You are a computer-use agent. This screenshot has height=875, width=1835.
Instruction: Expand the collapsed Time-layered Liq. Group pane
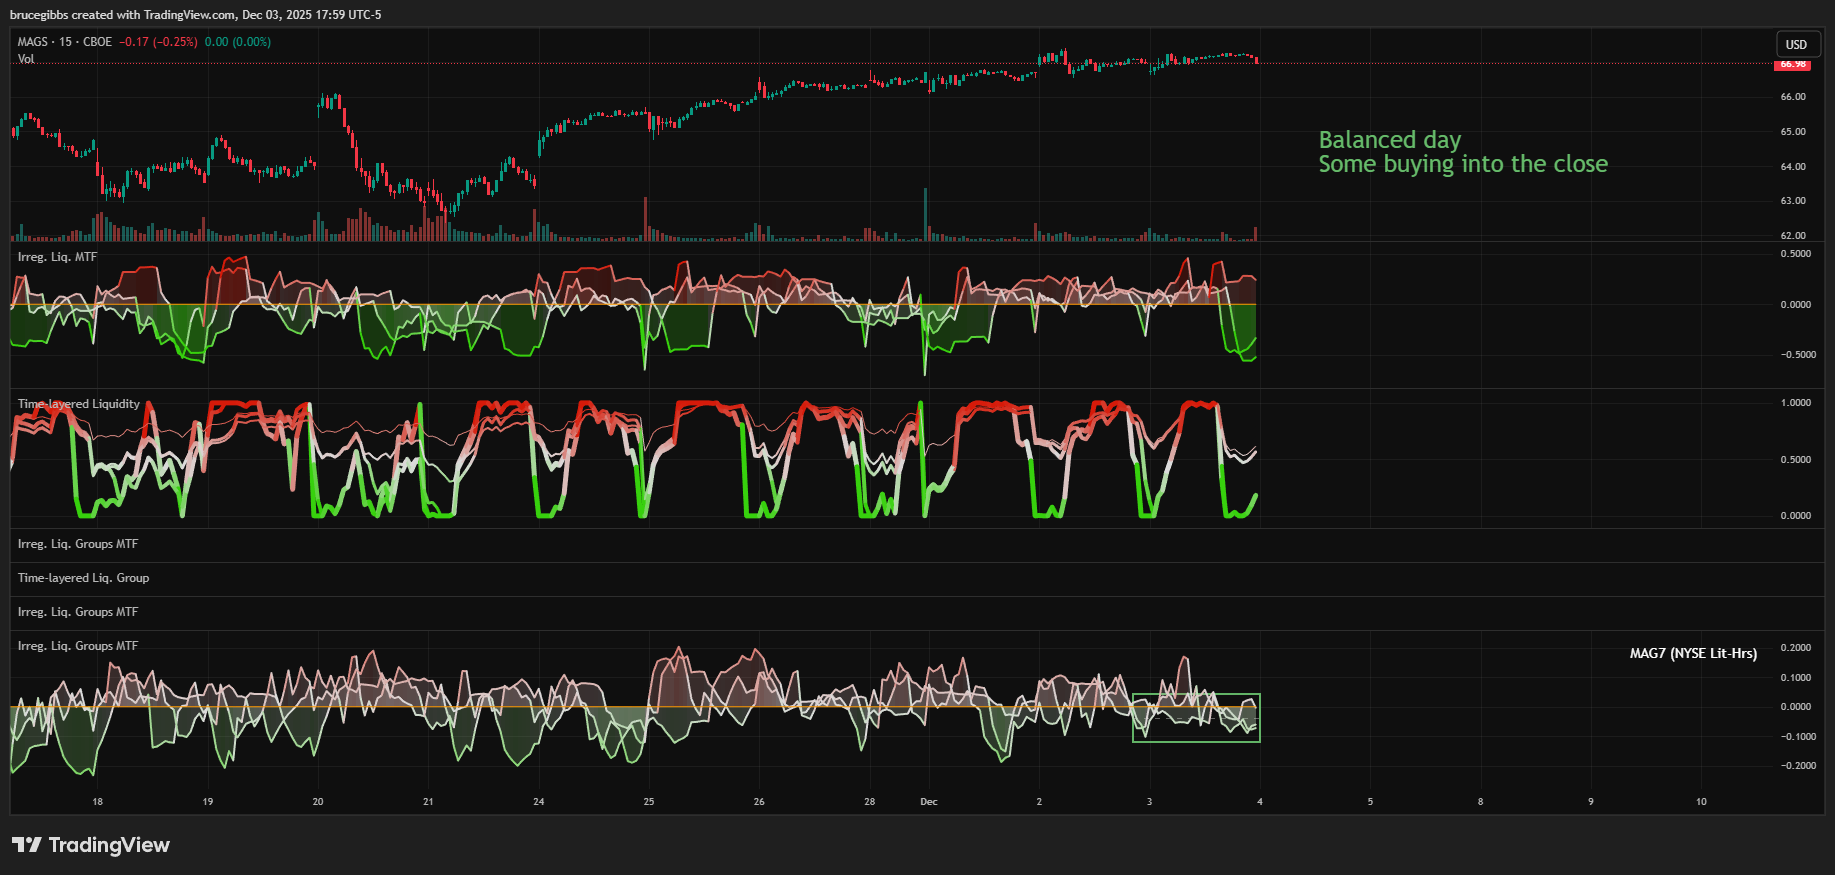[83, 578]
